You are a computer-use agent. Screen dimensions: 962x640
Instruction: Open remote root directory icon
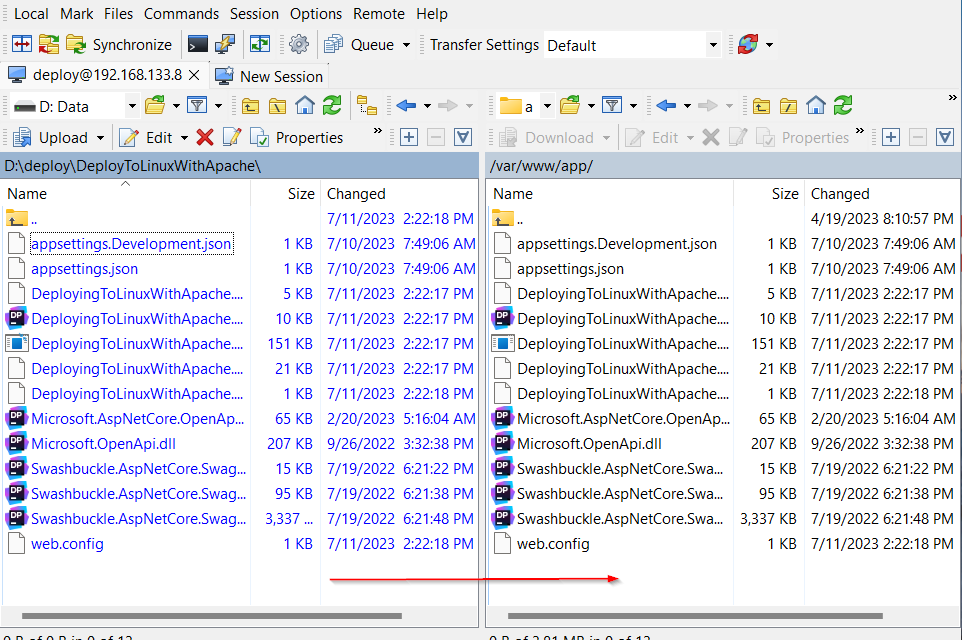pyautogui.click(x=789, y=106)
